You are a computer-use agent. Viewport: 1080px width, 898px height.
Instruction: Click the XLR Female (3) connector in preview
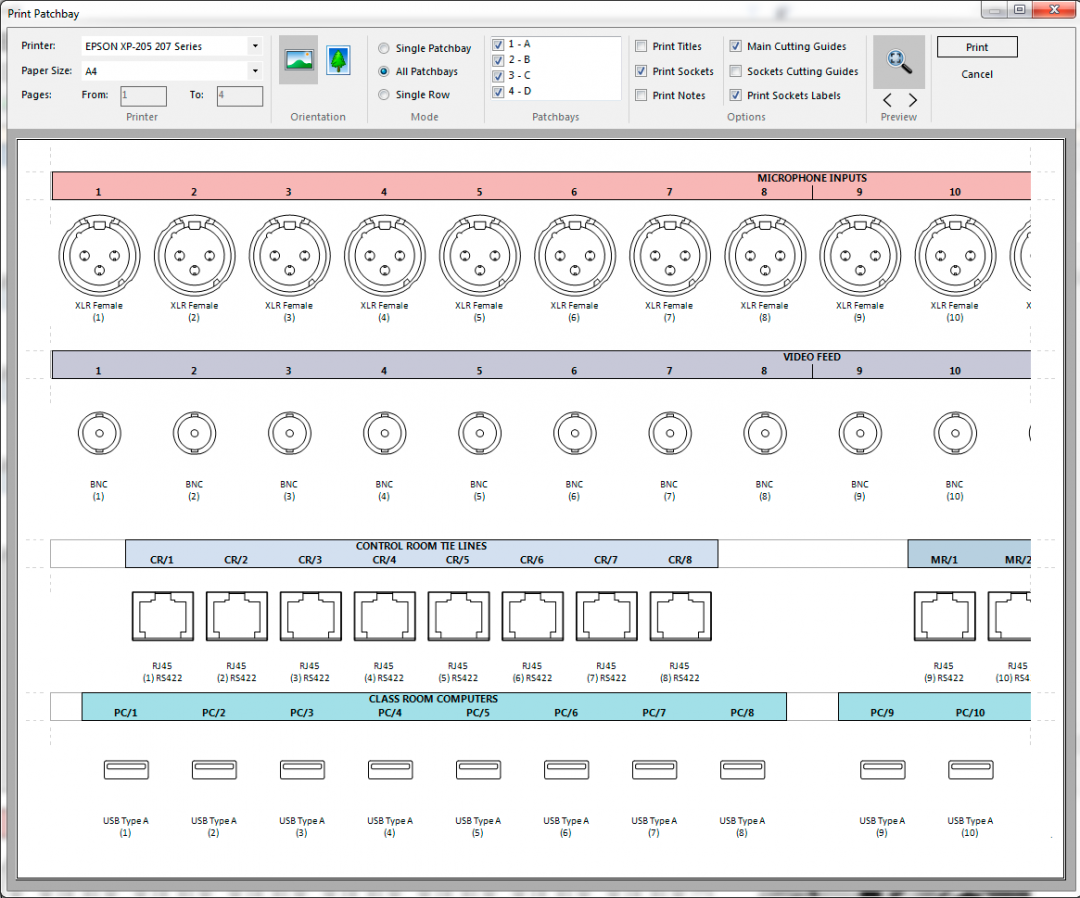coord(289,255)
